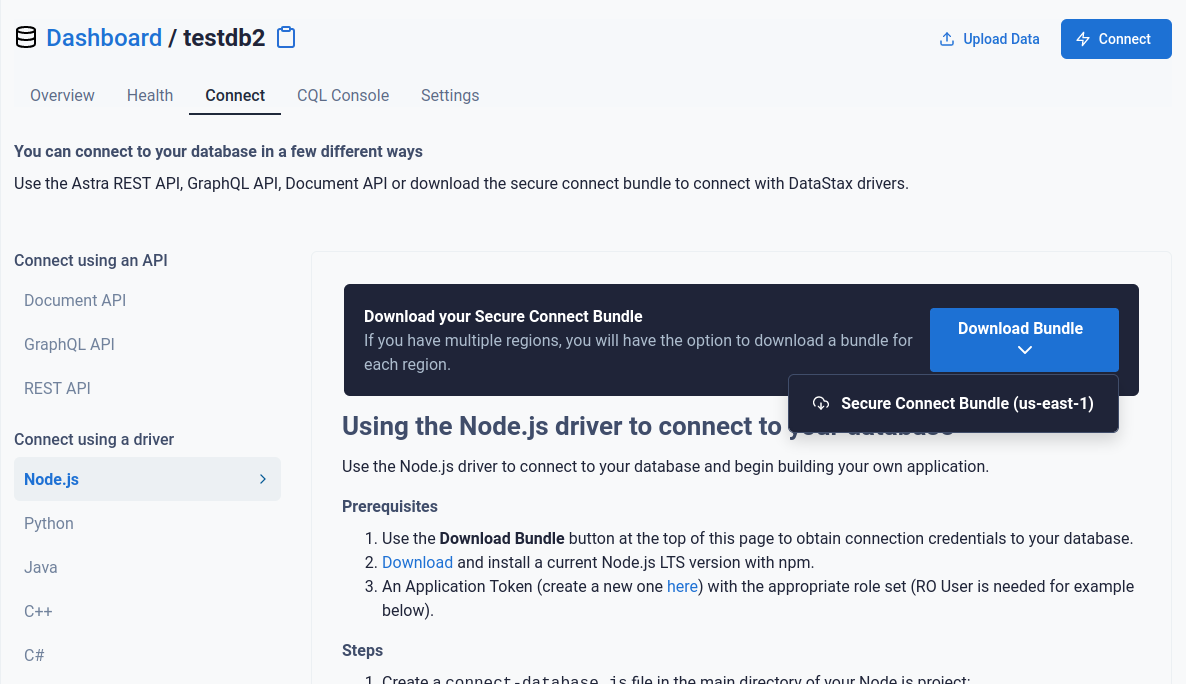This screenshot has height=684, width=1186.
Task: Click the Steps heading
Action: click(362, 651)
